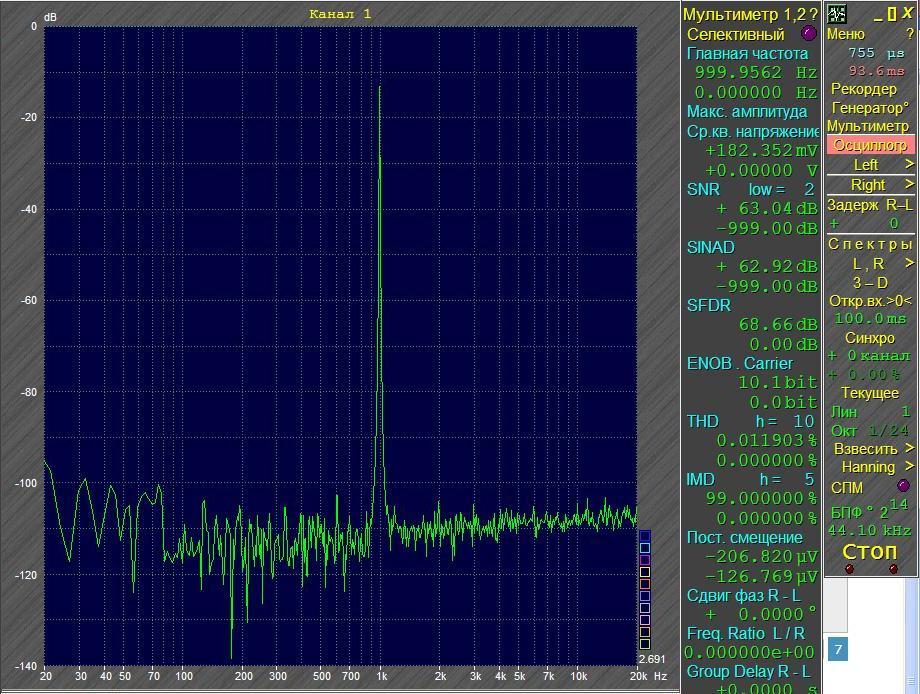Open the Меню menu
The width and height of the screenshot is (920, 694).
(845, 35)
